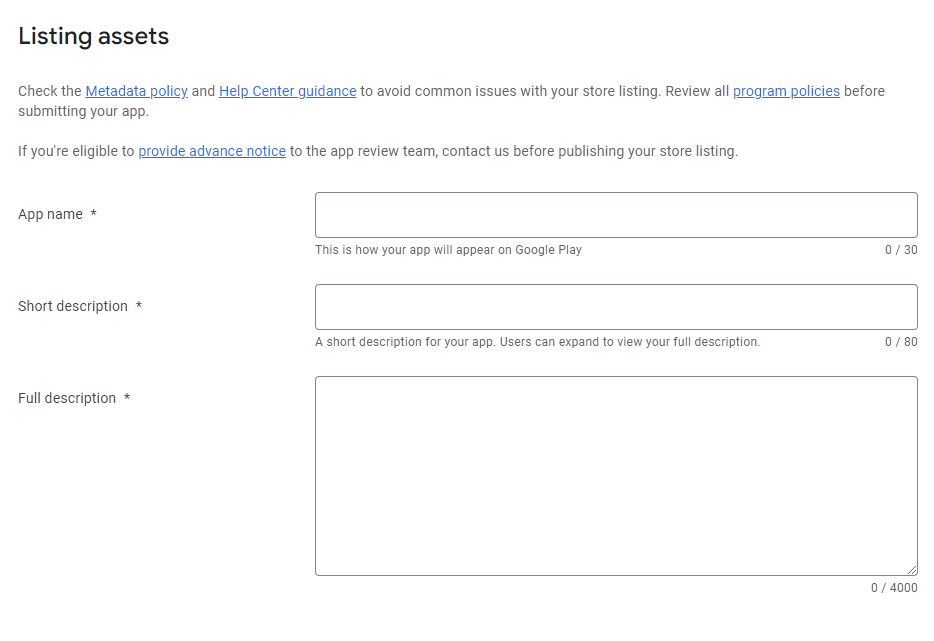The height and width of the screenshot is (641, 934).
Task: Click the 0 / 4000 character counter
Action: [x=894, y=588]
